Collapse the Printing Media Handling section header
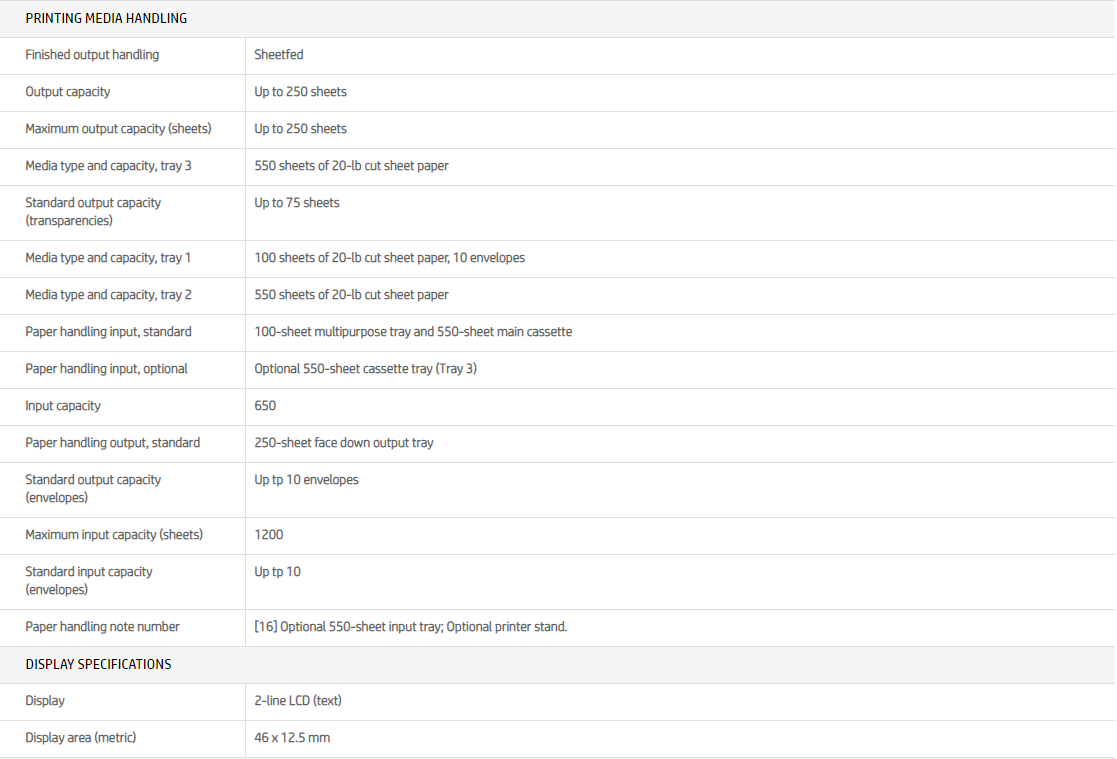This screenshot has width=1117, height=759. pyautogui.click(x=106, y=19)
